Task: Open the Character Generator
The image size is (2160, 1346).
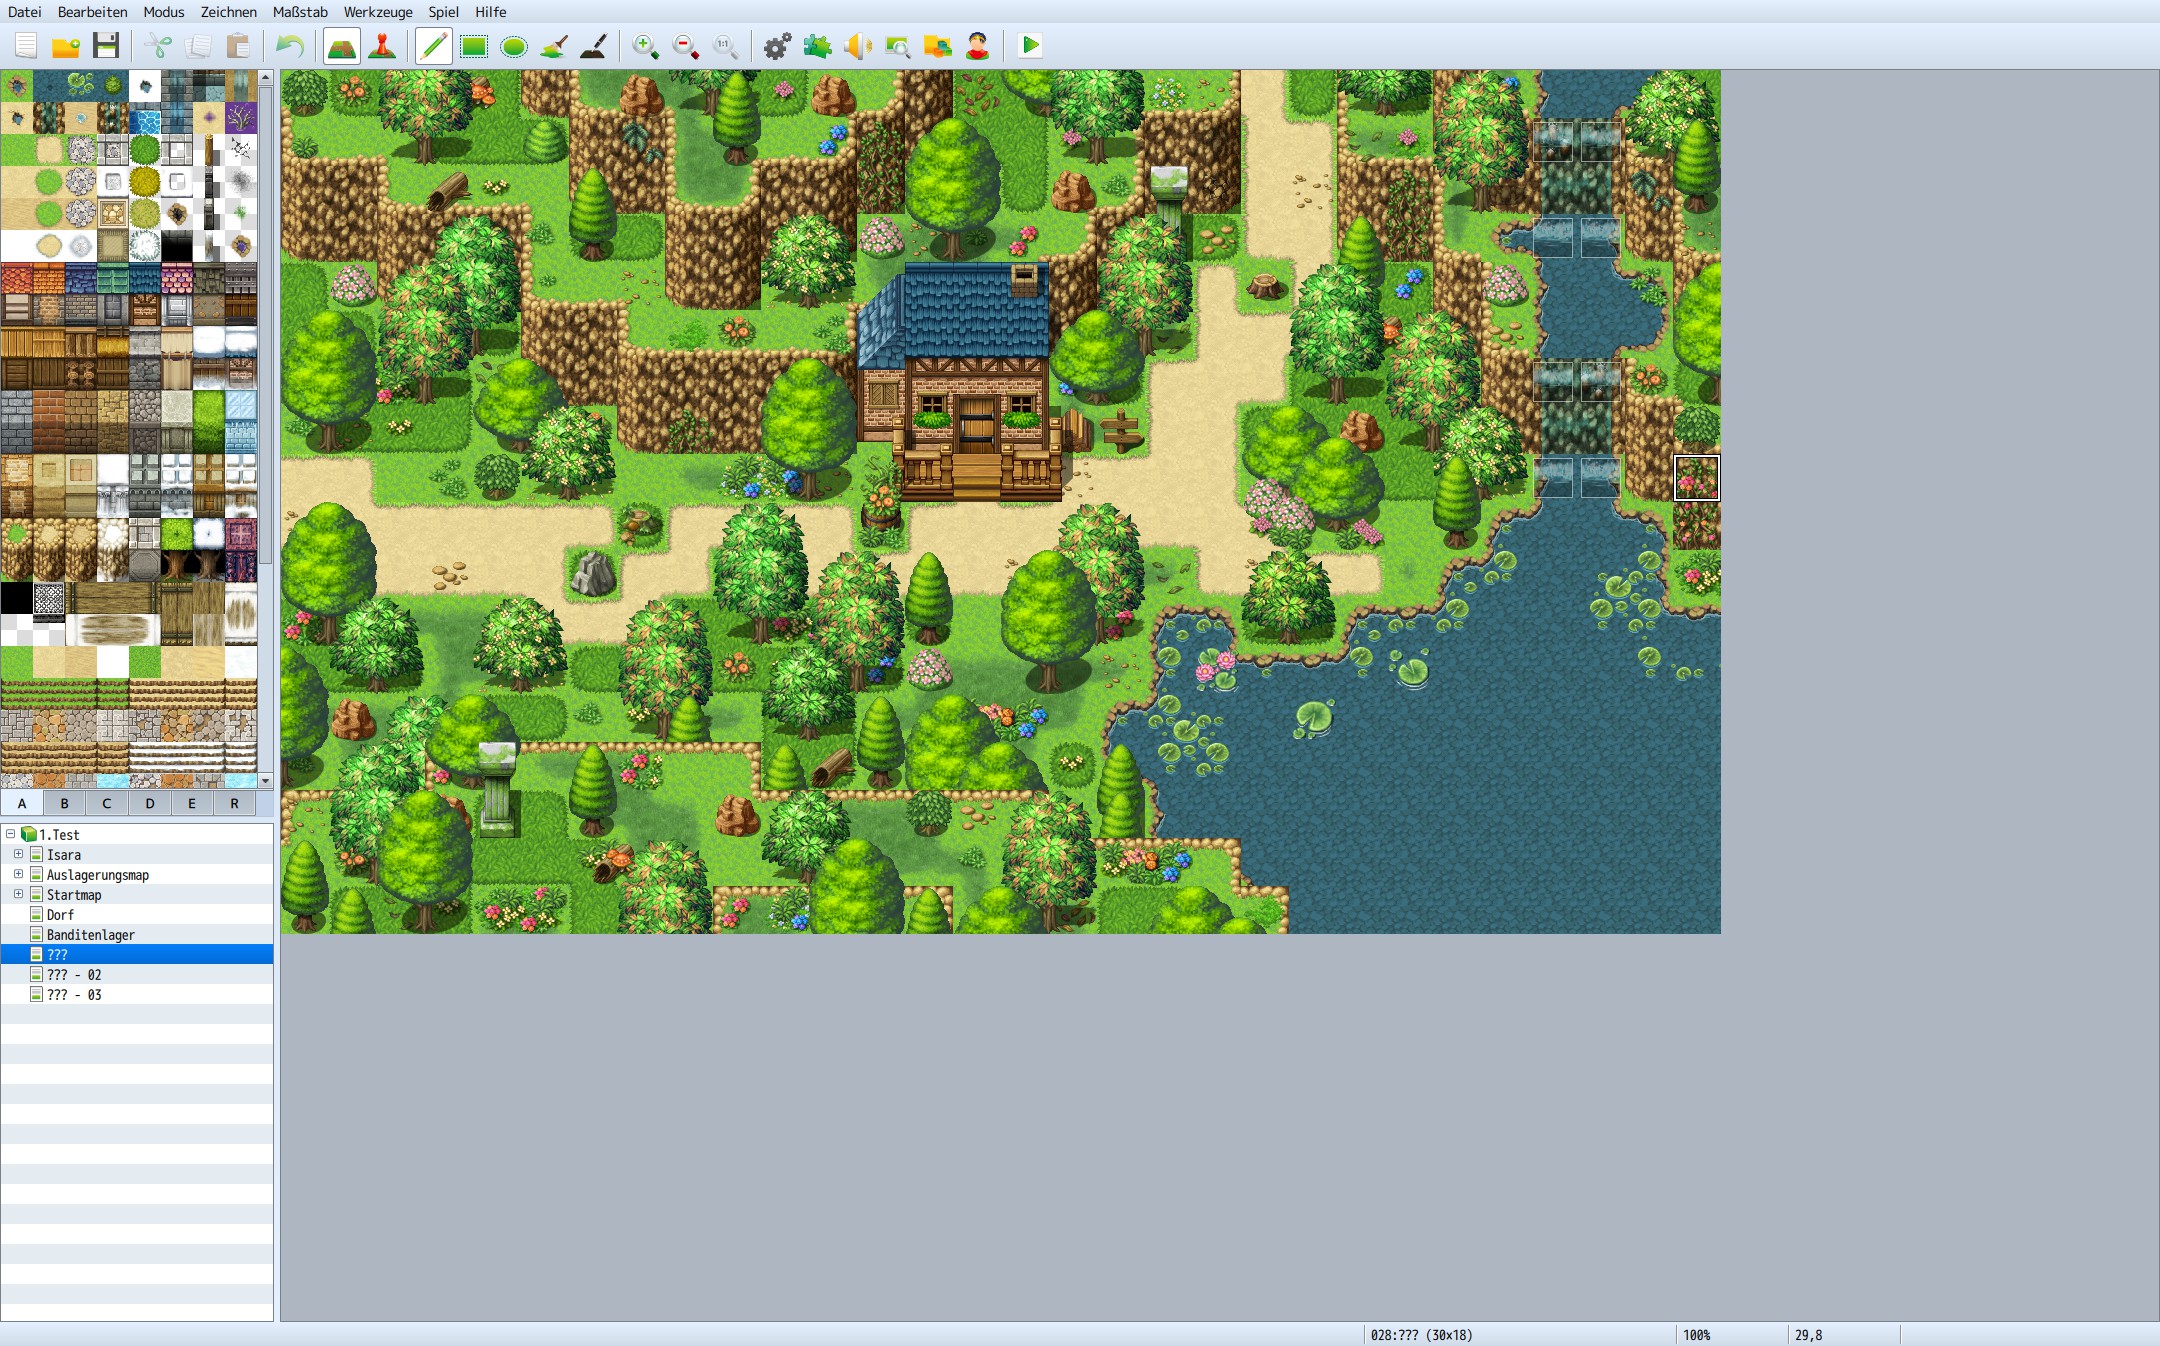Action: pos(978,45)
